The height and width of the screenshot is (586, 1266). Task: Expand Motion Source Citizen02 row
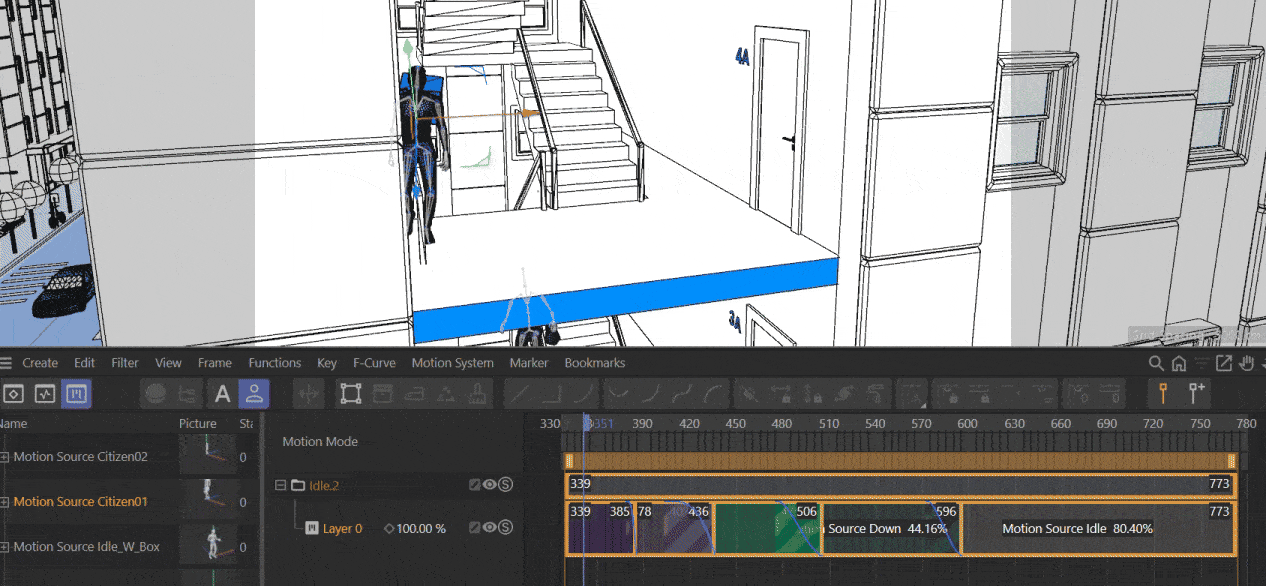[5, 457]
